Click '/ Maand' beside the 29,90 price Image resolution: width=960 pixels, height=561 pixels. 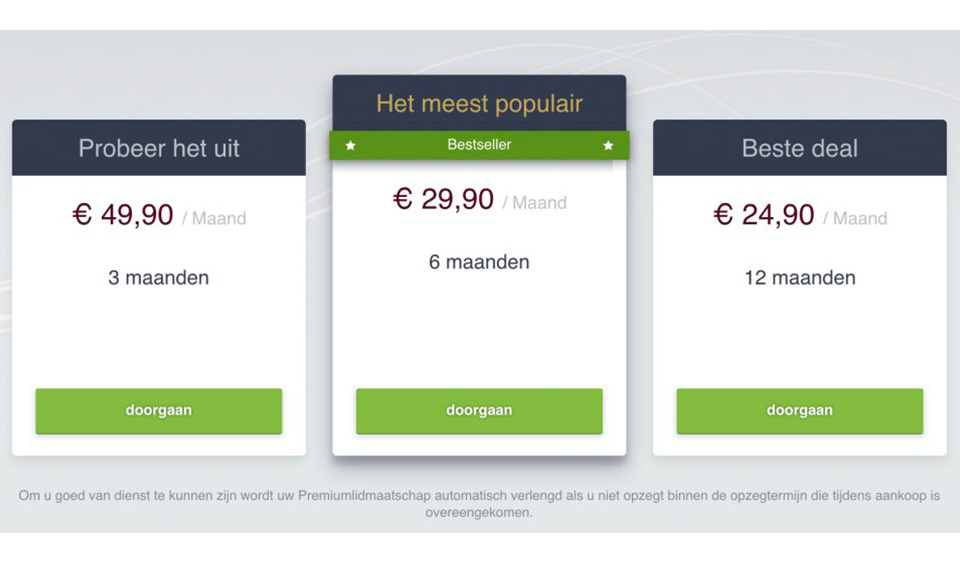pyautogui.click(x=535, y=203)
